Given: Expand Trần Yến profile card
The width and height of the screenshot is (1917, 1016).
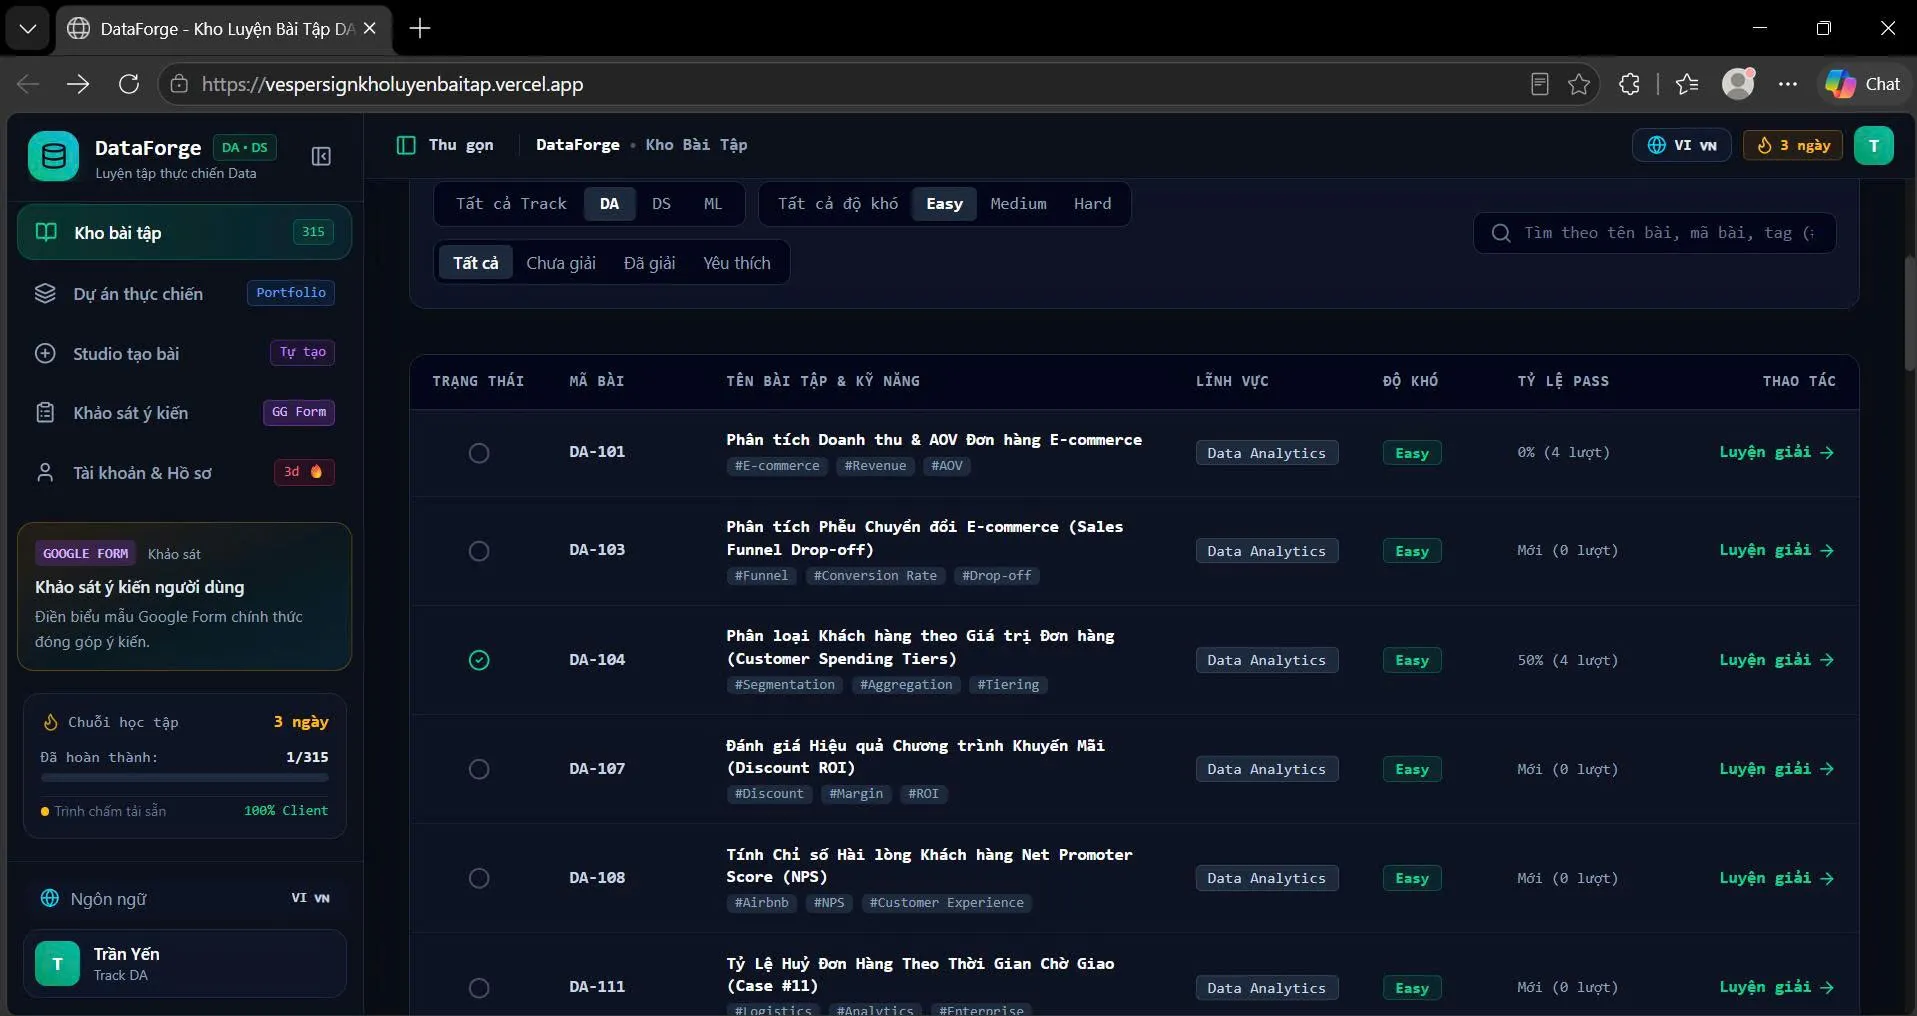Looking at the screenshot, I should pos(185,964).
